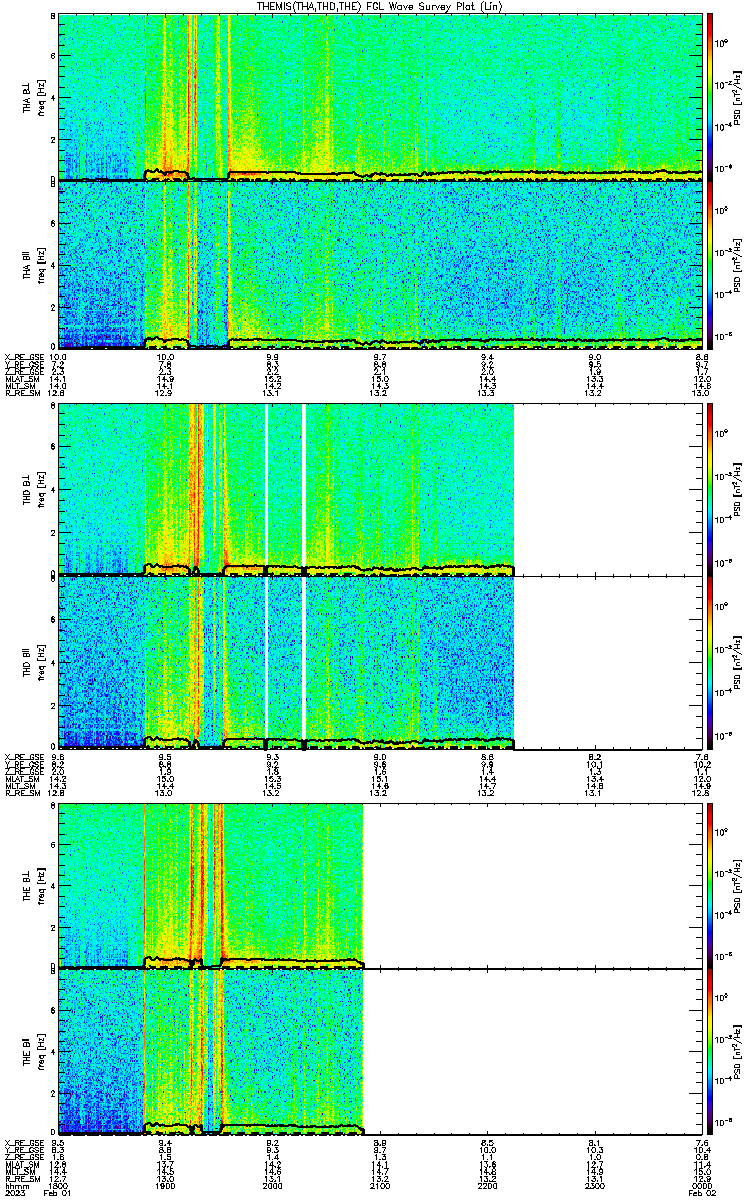Screen dimensions: 750x1200
Task: Click the PSD color bar beside THD B-perpendicular panel
Action: [x=711, y=489]
